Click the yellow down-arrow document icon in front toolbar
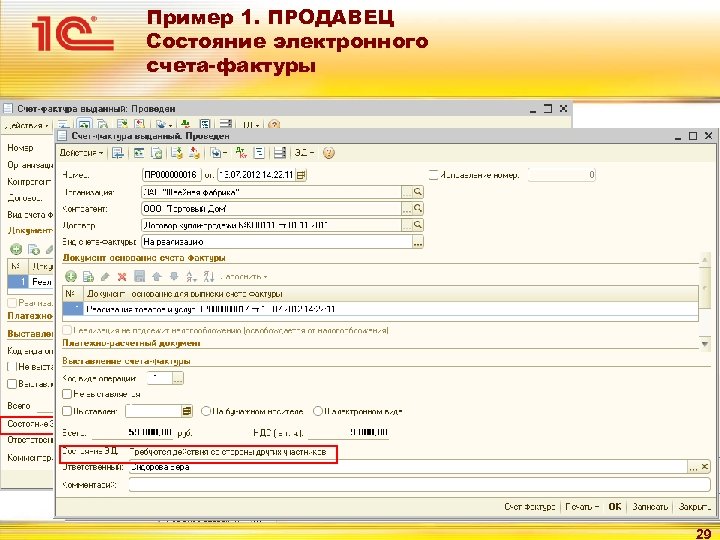The width and height of the screenshot is (720, 540). click(x=176, y=153)
